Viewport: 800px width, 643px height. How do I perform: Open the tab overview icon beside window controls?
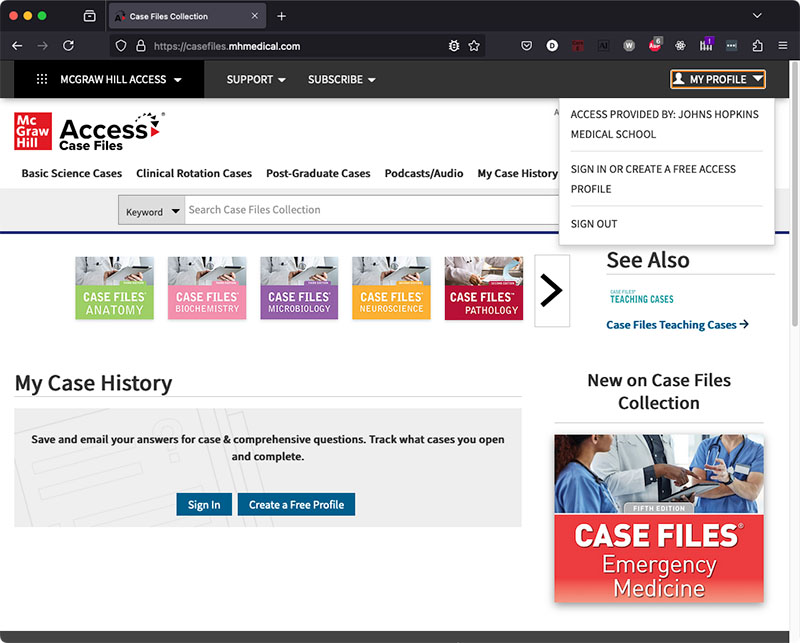tap(89, 16)
